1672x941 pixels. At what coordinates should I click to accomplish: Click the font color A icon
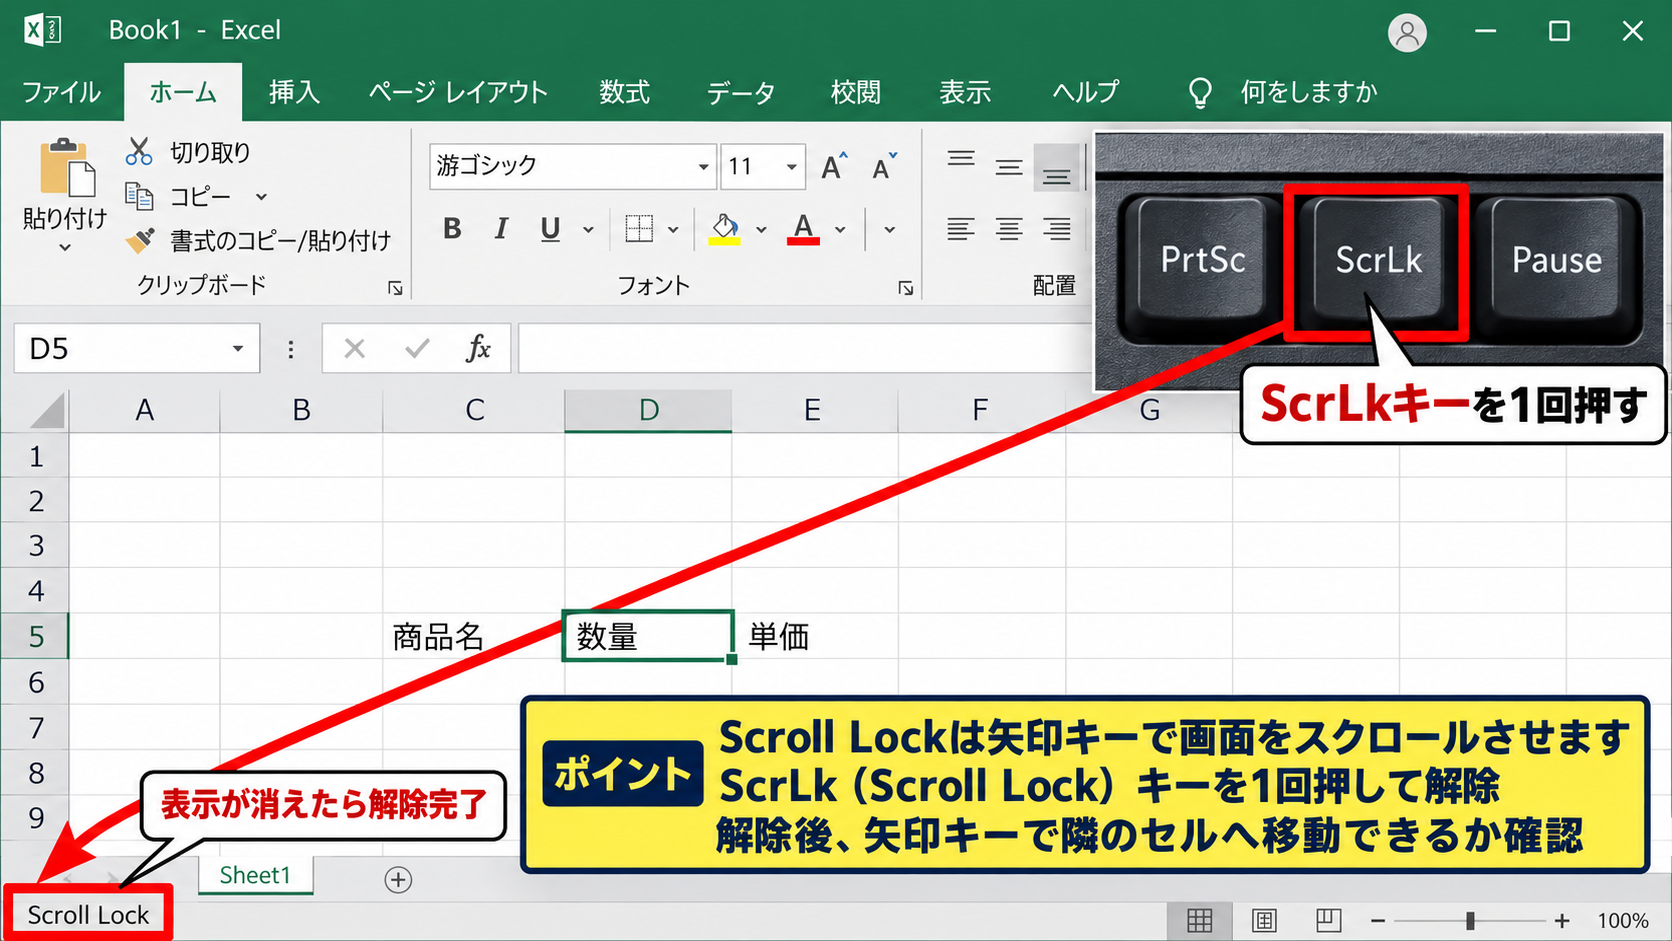803,229
